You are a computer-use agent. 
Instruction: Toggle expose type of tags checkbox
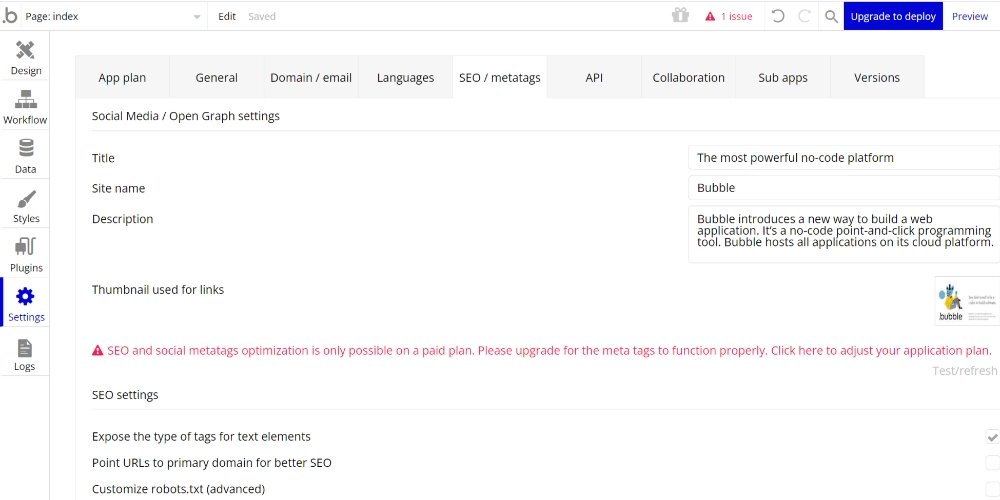click(x=992, y=437)
